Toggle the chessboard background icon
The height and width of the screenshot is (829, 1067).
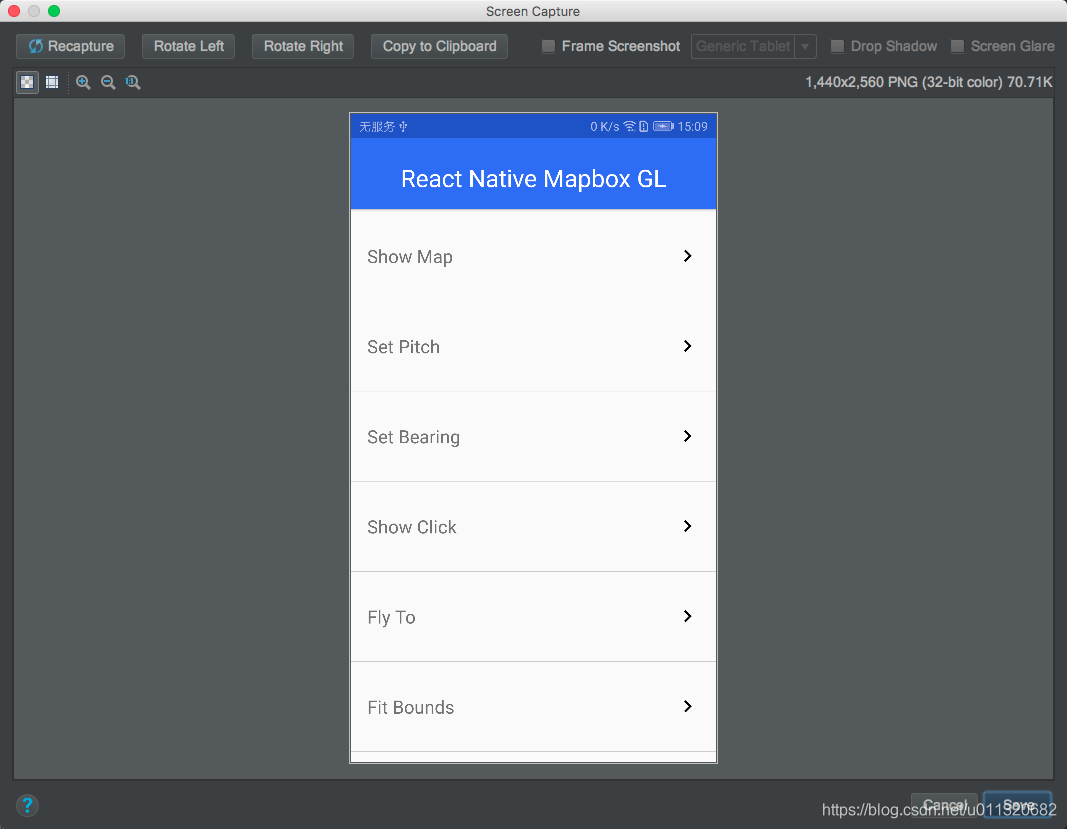point(27,82)
